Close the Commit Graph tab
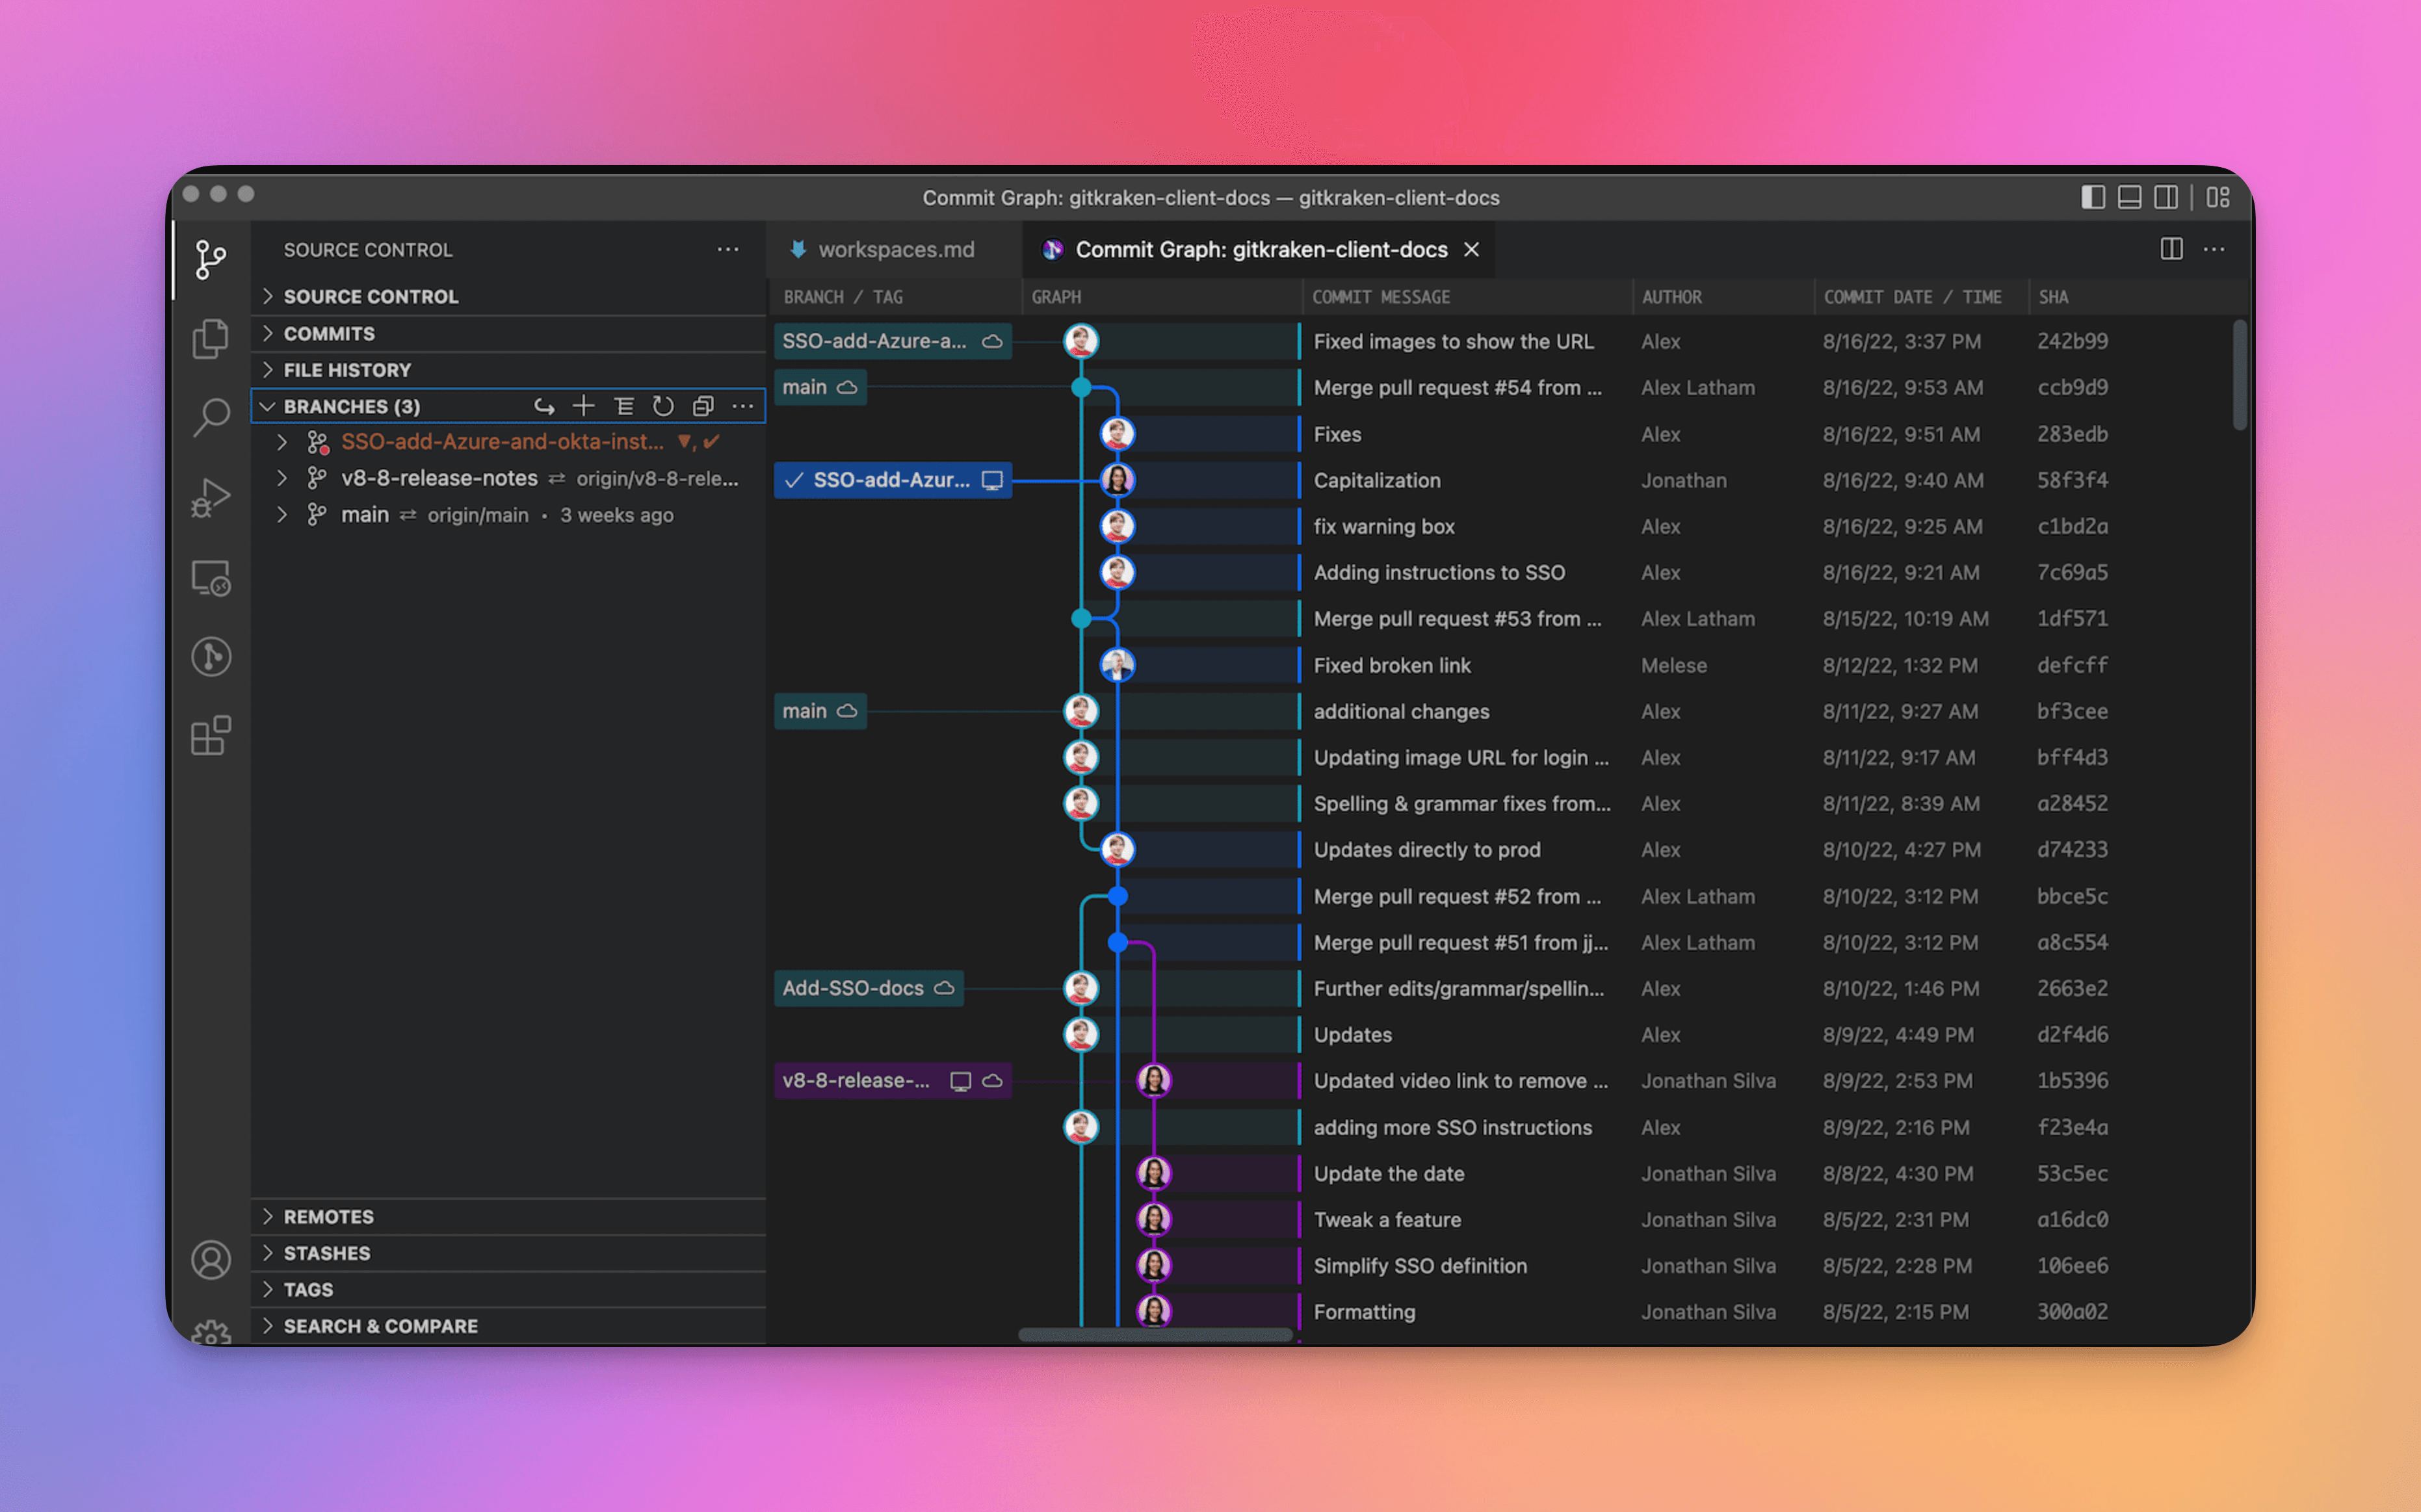The width and height of the screenshot is (2421, 1512). [x=1471, y=250]
